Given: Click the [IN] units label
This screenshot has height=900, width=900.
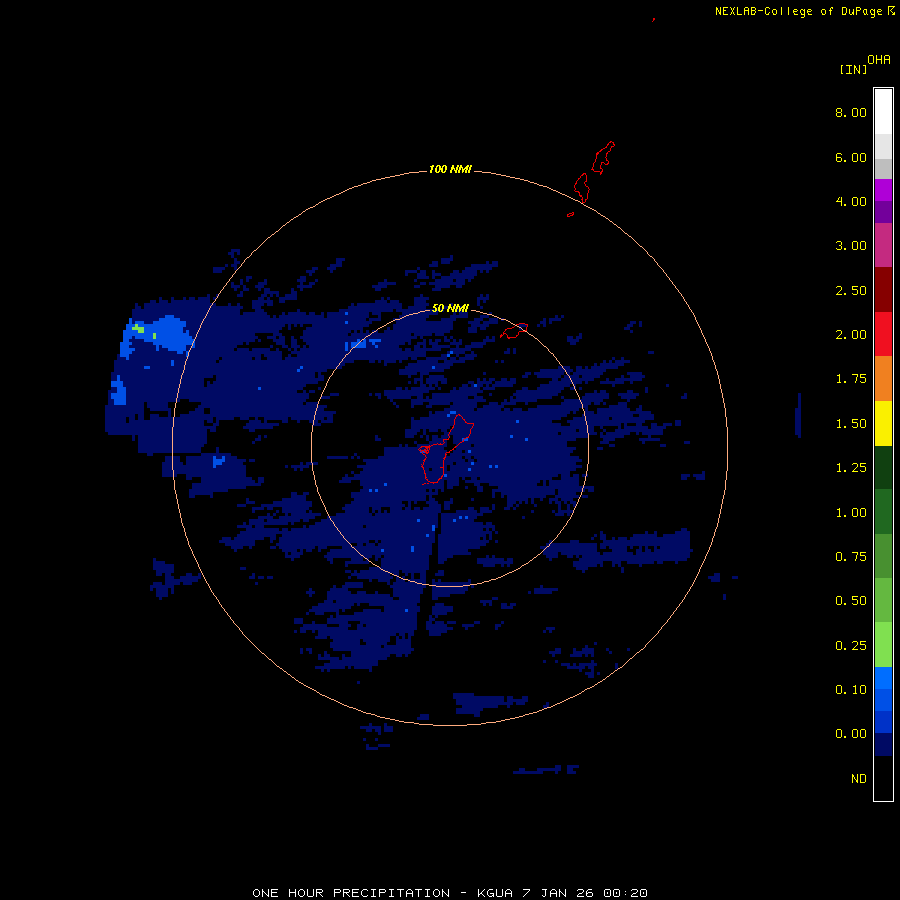Looking at the screenshot, I should pyautogui.click(x=853, y=69).
